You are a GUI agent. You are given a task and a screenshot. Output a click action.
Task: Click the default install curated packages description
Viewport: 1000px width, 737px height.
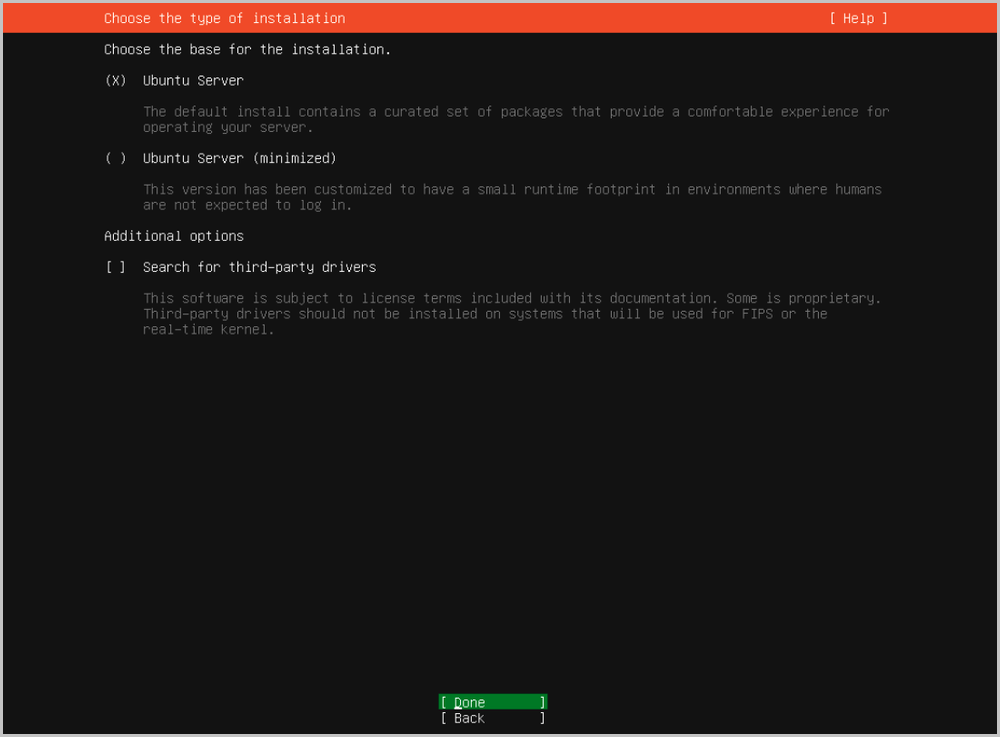point(515,112)
